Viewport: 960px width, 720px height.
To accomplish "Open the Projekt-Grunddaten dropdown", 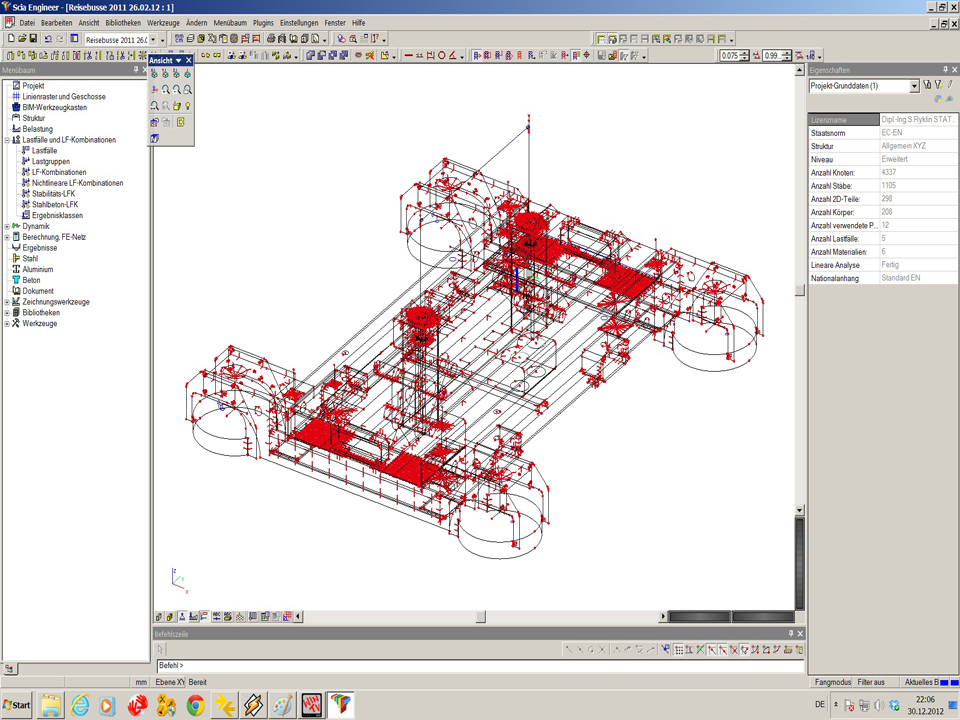I will (x=914, y=87).
